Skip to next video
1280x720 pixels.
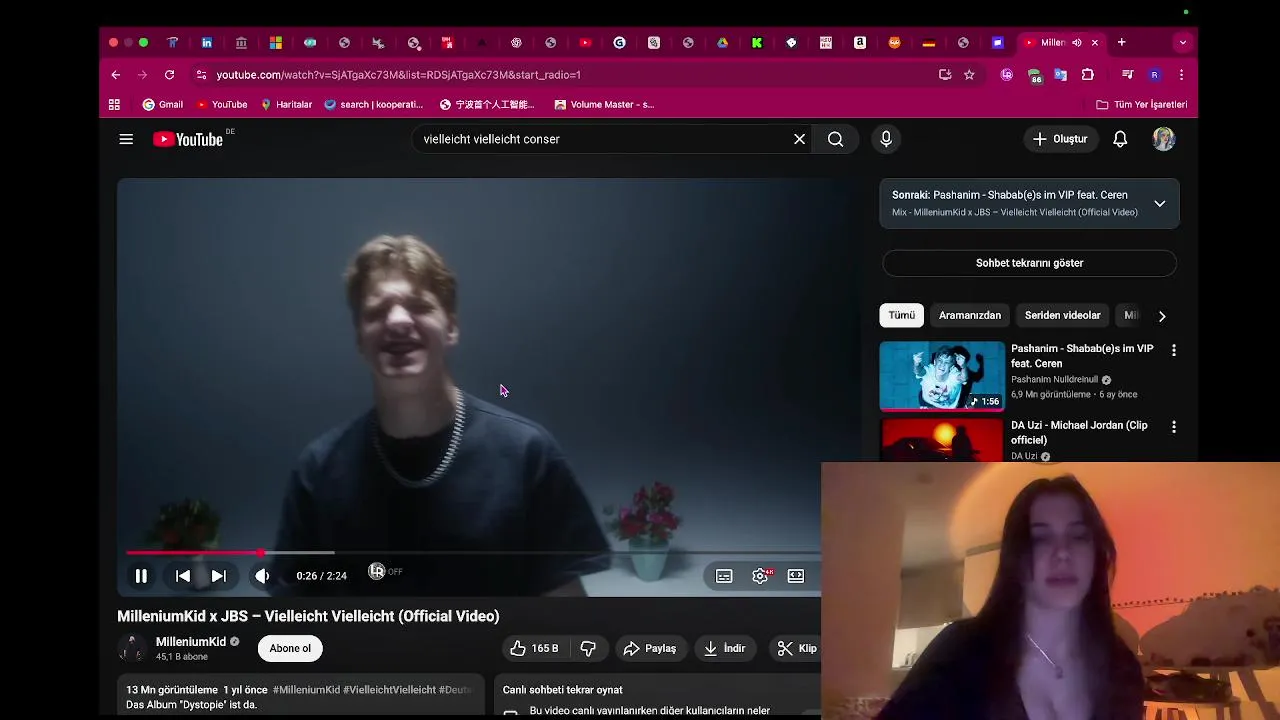218,576
